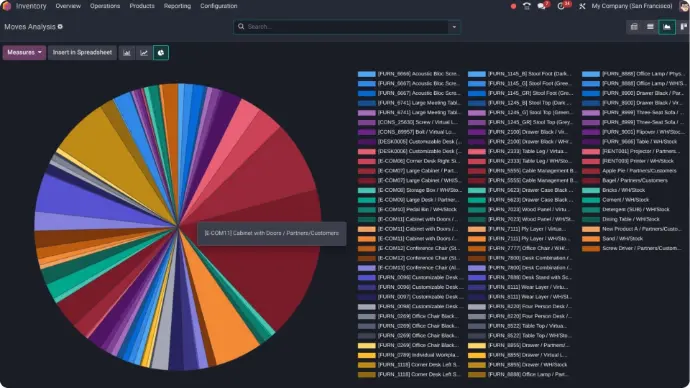The height and width of the screenshot is (388, 690).
Task: Click legend text [FURN_9666] Table / WH/Stock
Action: coord(639,142)
